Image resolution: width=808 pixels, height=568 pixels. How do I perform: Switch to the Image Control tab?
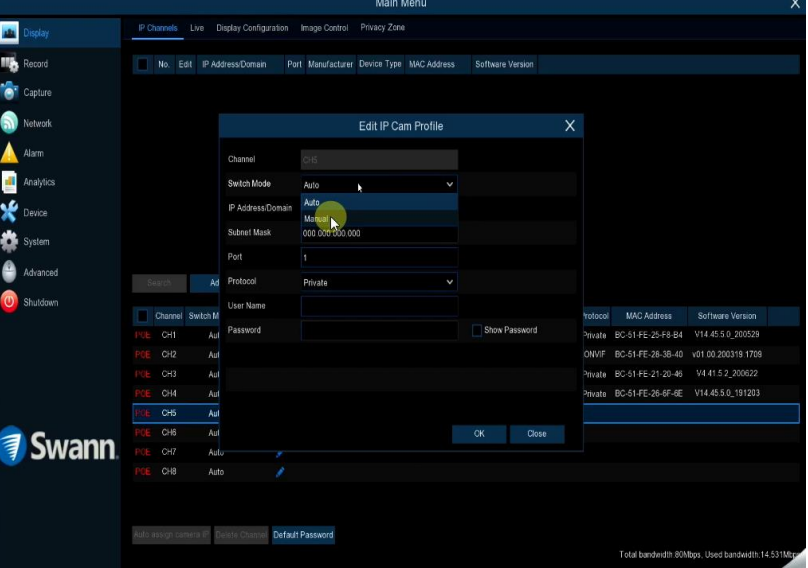click(x=324, y=28)
